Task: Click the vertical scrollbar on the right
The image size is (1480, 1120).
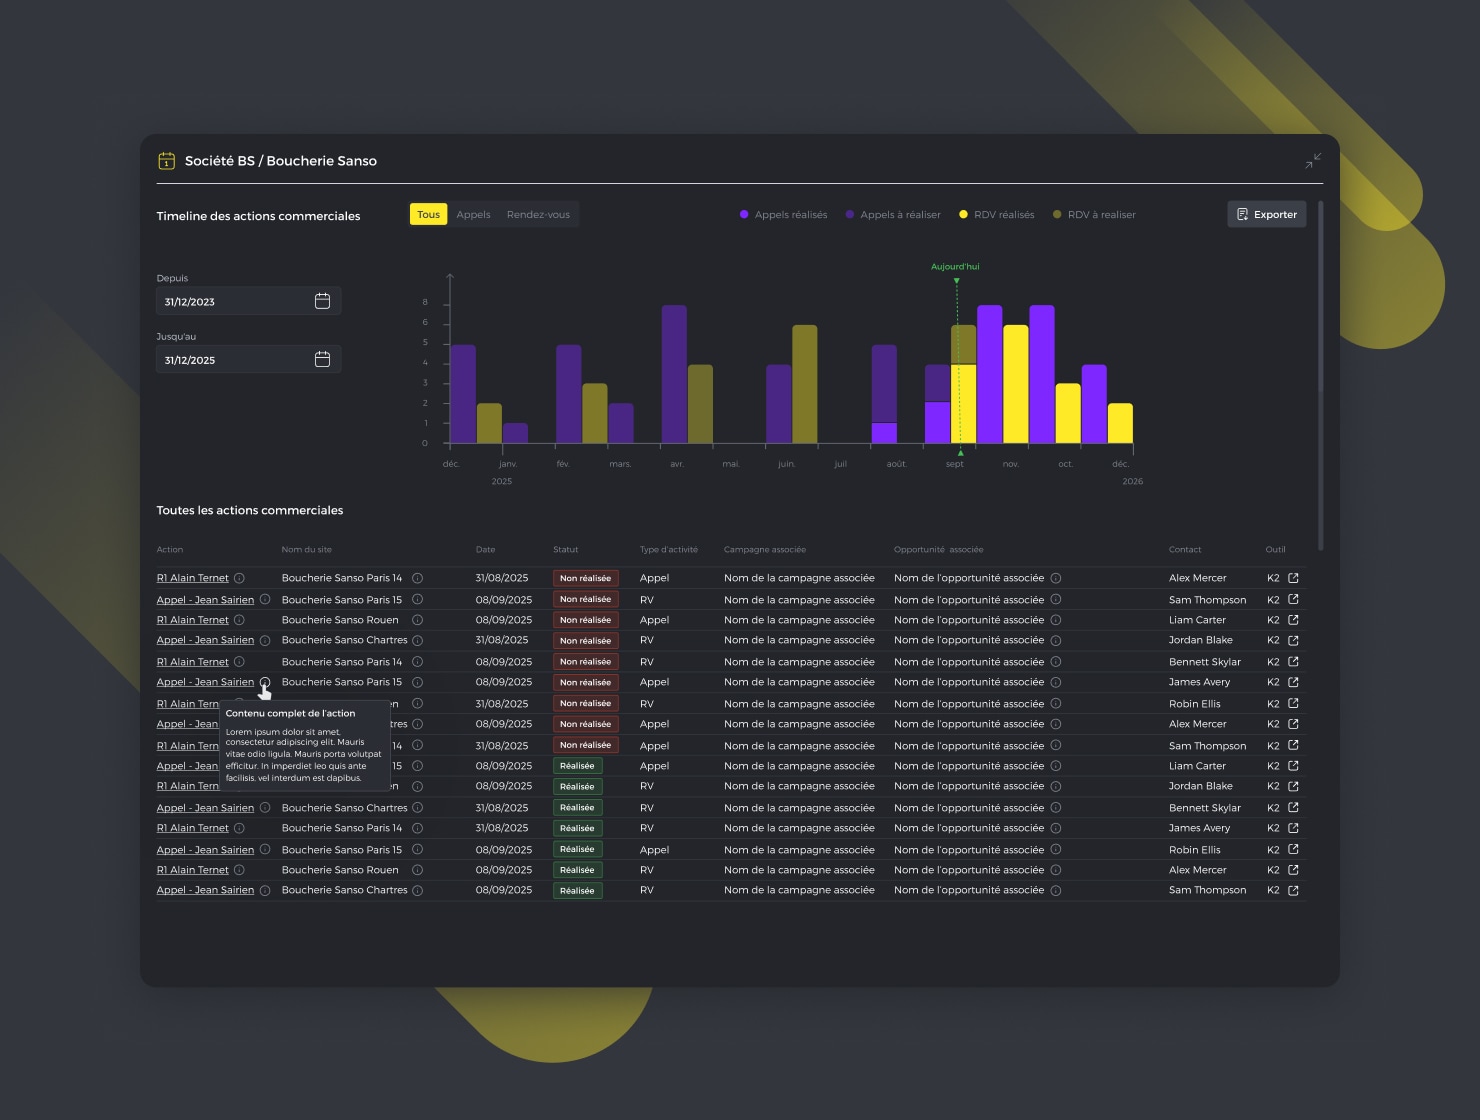Action: (x=1320, y=375)
